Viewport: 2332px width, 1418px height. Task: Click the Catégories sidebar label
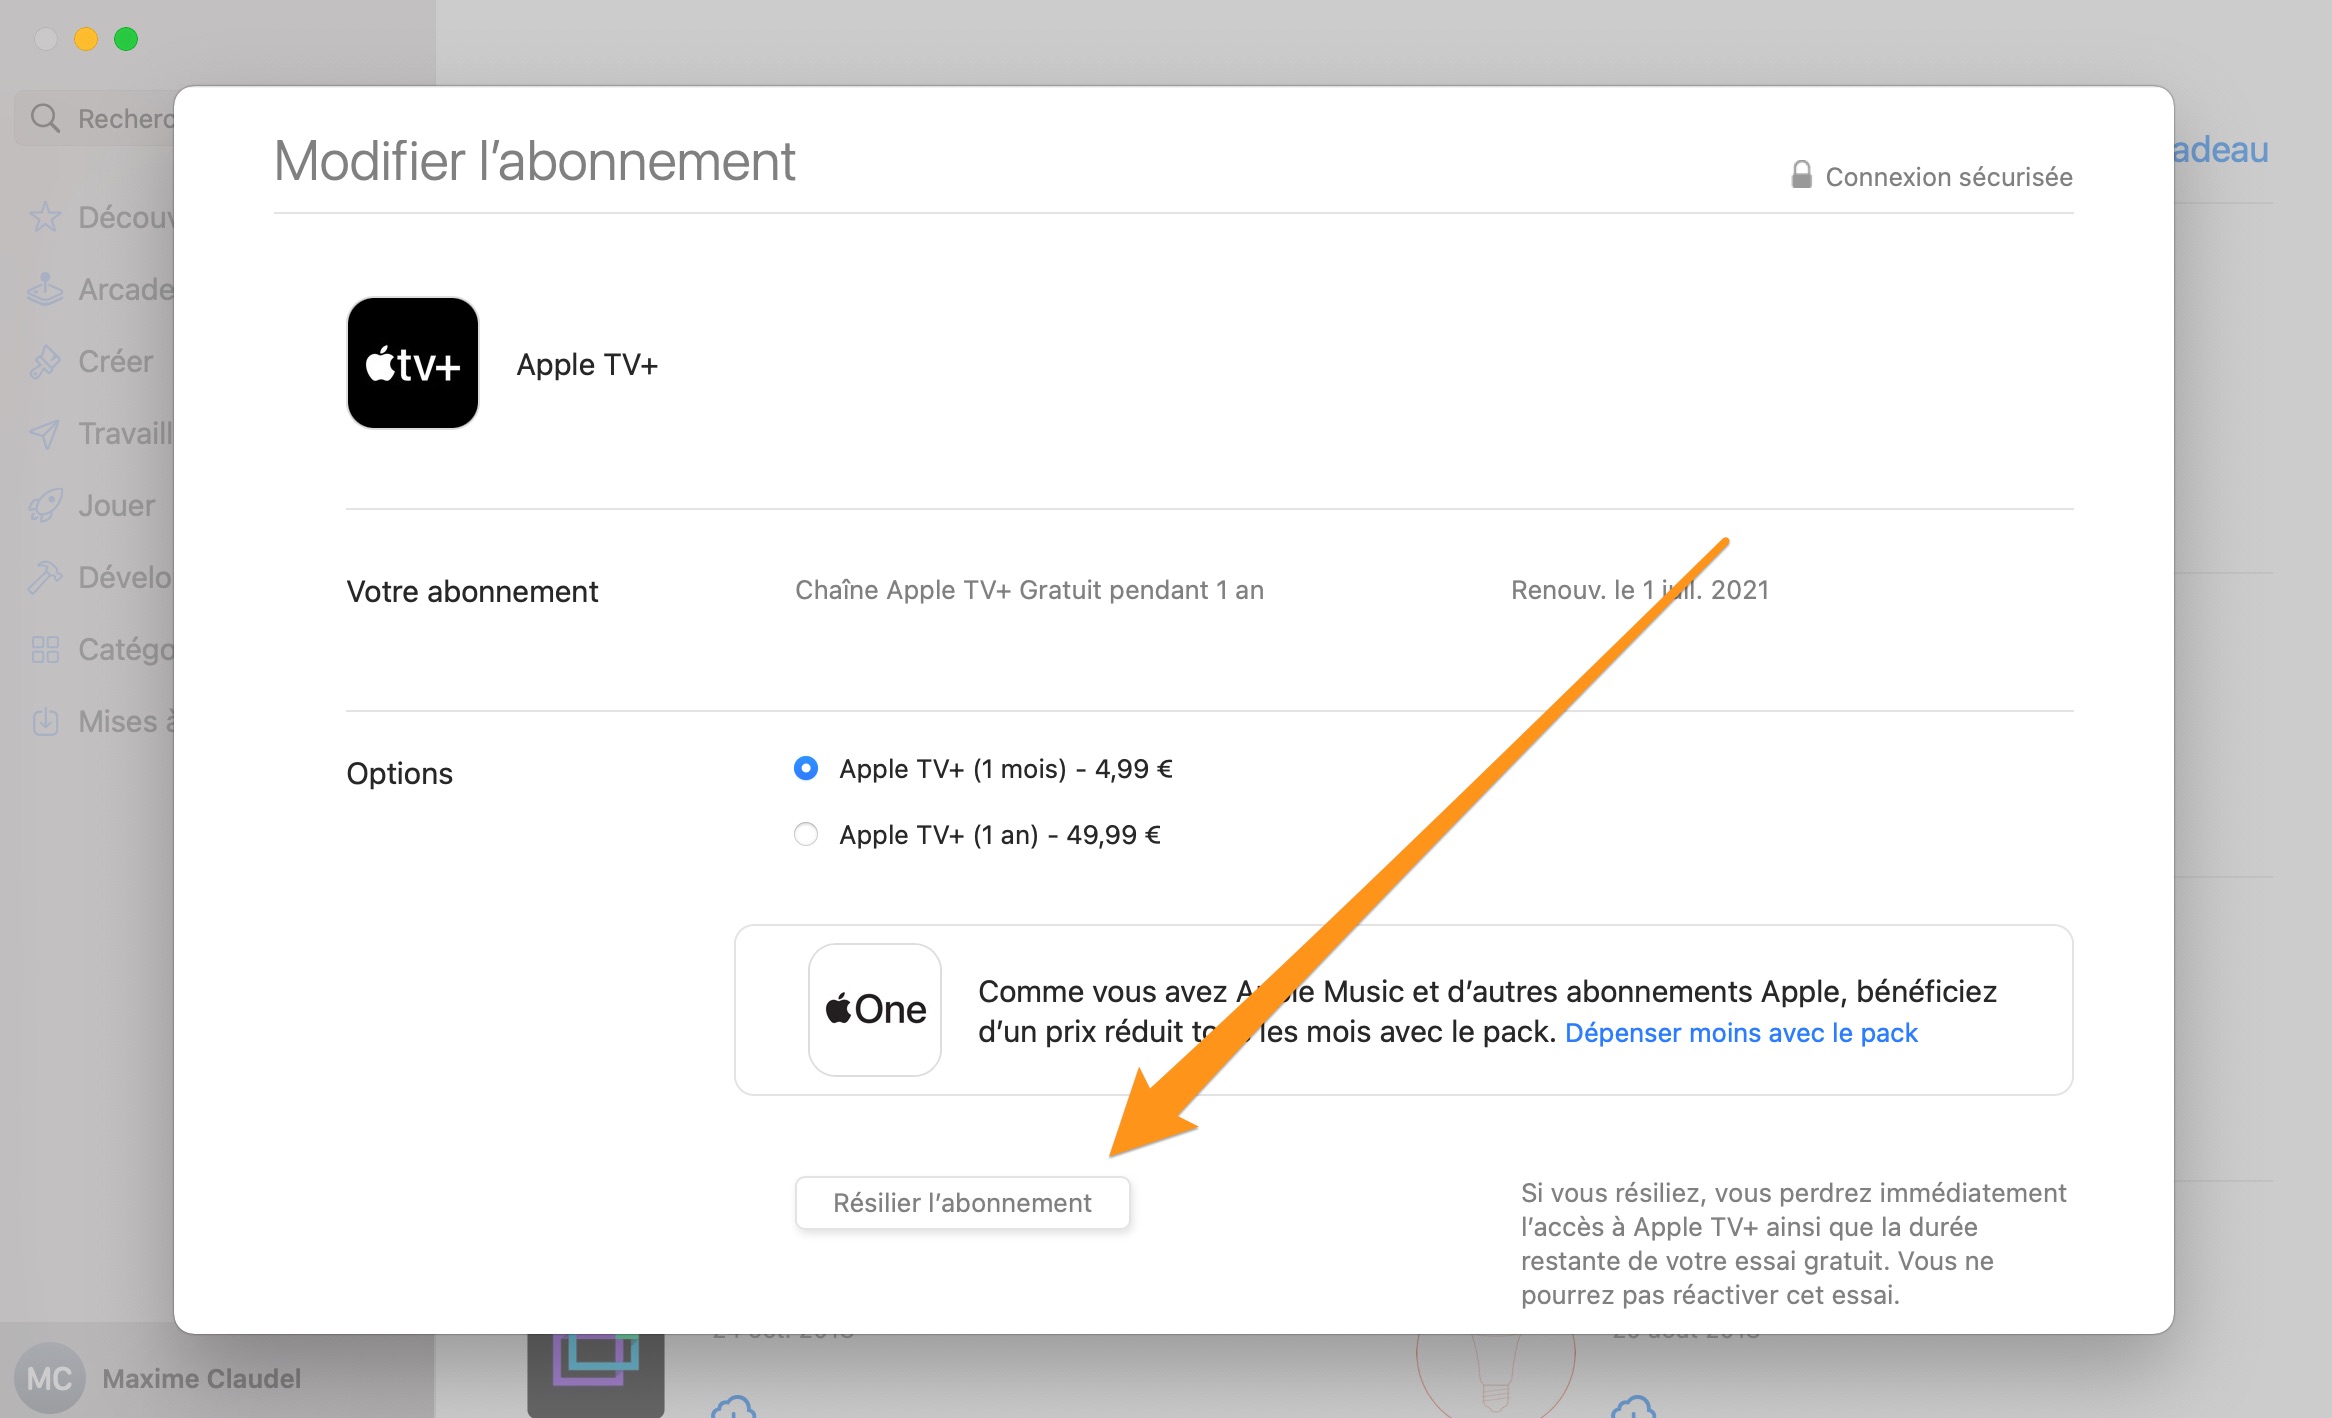(x=126, y=649)
